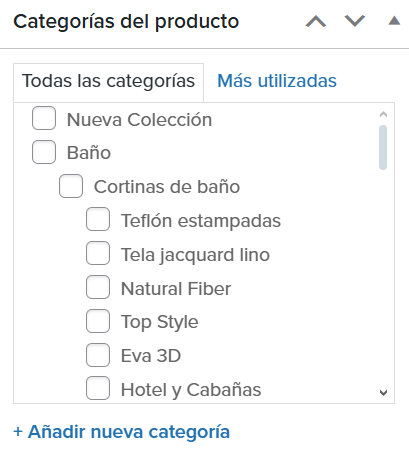Switch to the Más utilizadas tab

pos(277,81)
